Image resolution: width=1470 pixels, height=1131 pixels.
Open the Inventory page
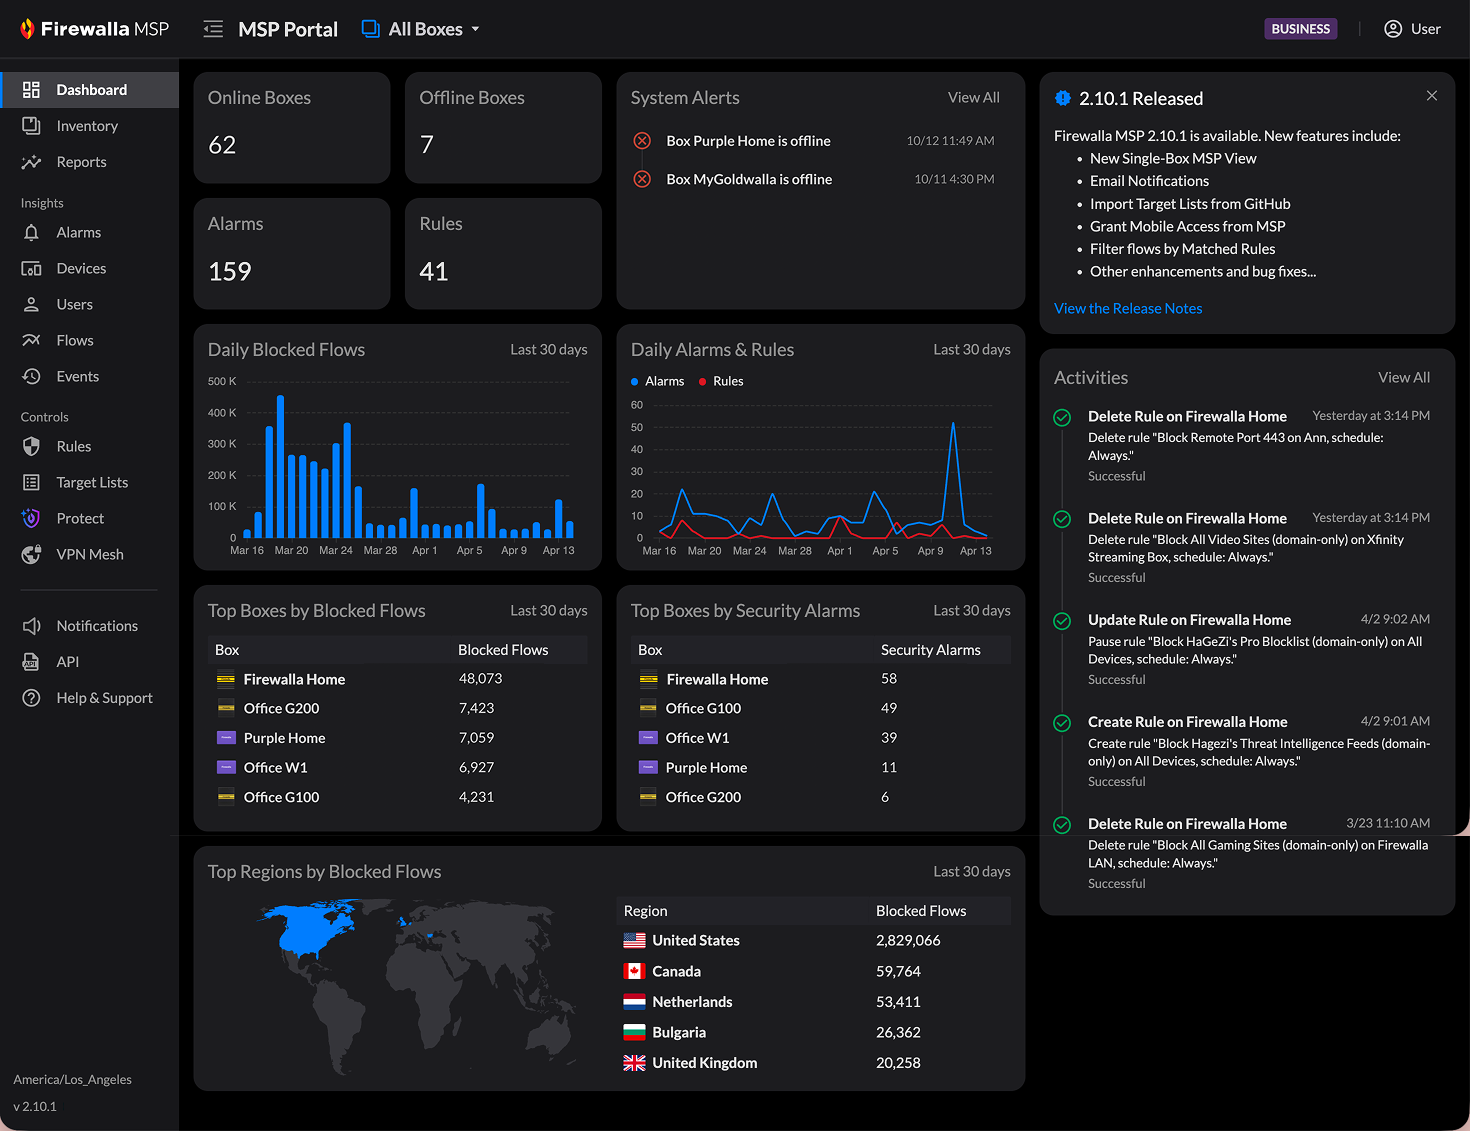click(87, 126)
